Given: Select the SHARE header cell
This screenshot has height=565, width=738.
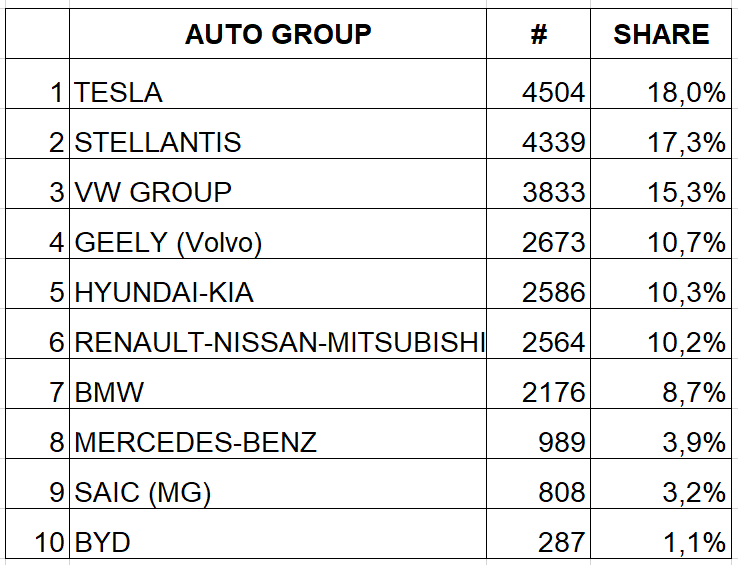Looking at the screenshot, I should [x=661, y=34].
